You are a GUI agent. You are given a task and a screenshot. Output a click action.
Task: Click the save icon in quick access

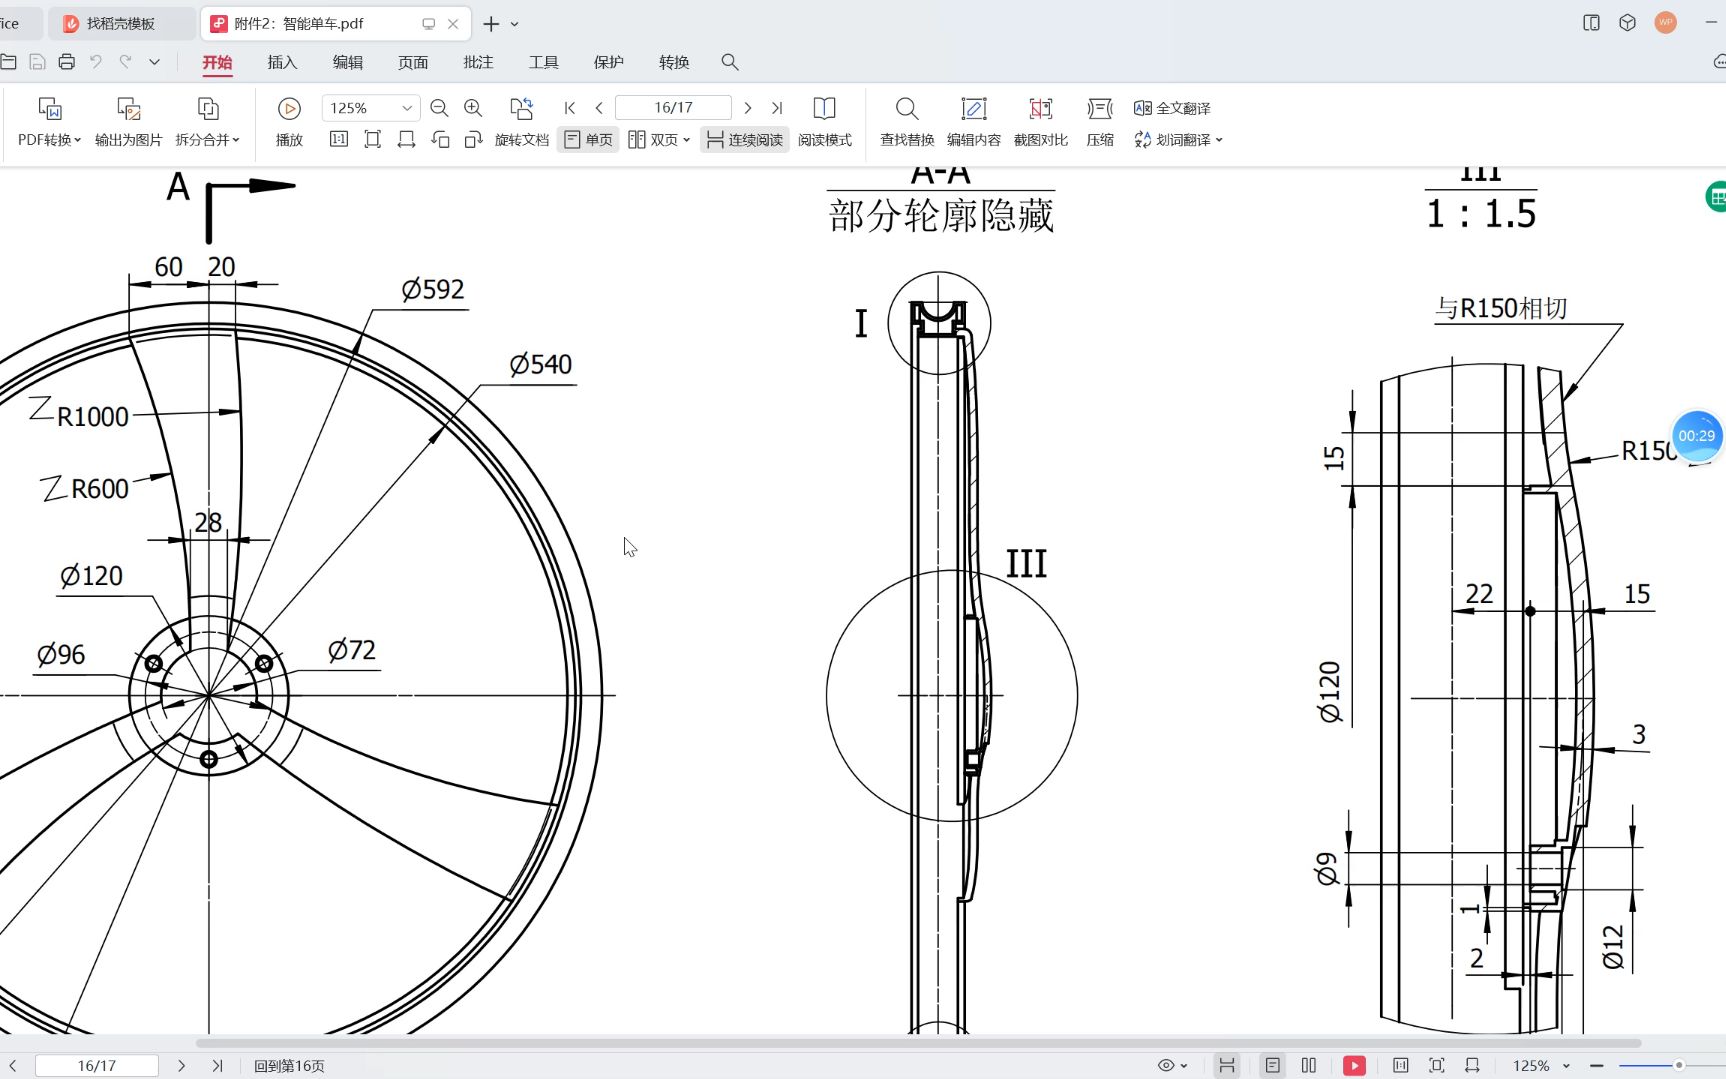(x=37, y=62)
